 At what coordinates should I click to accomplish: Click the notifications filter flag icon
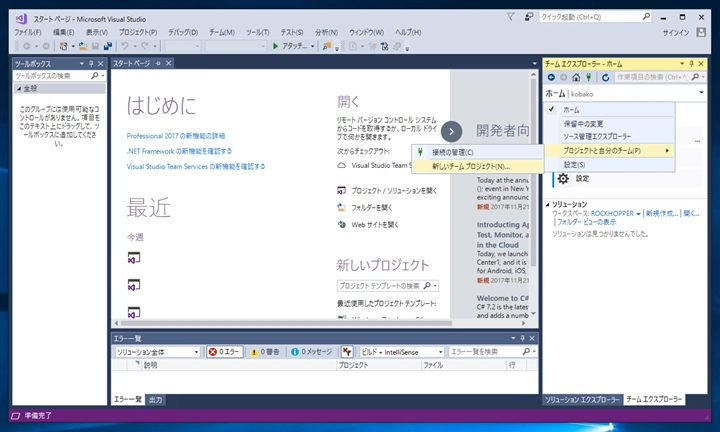(x=510, y=17)
